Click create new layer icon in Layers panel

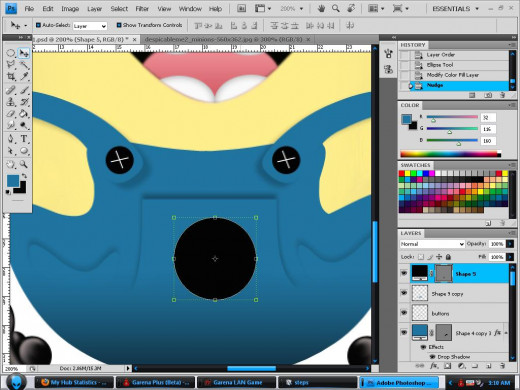[x=489, y=366]
